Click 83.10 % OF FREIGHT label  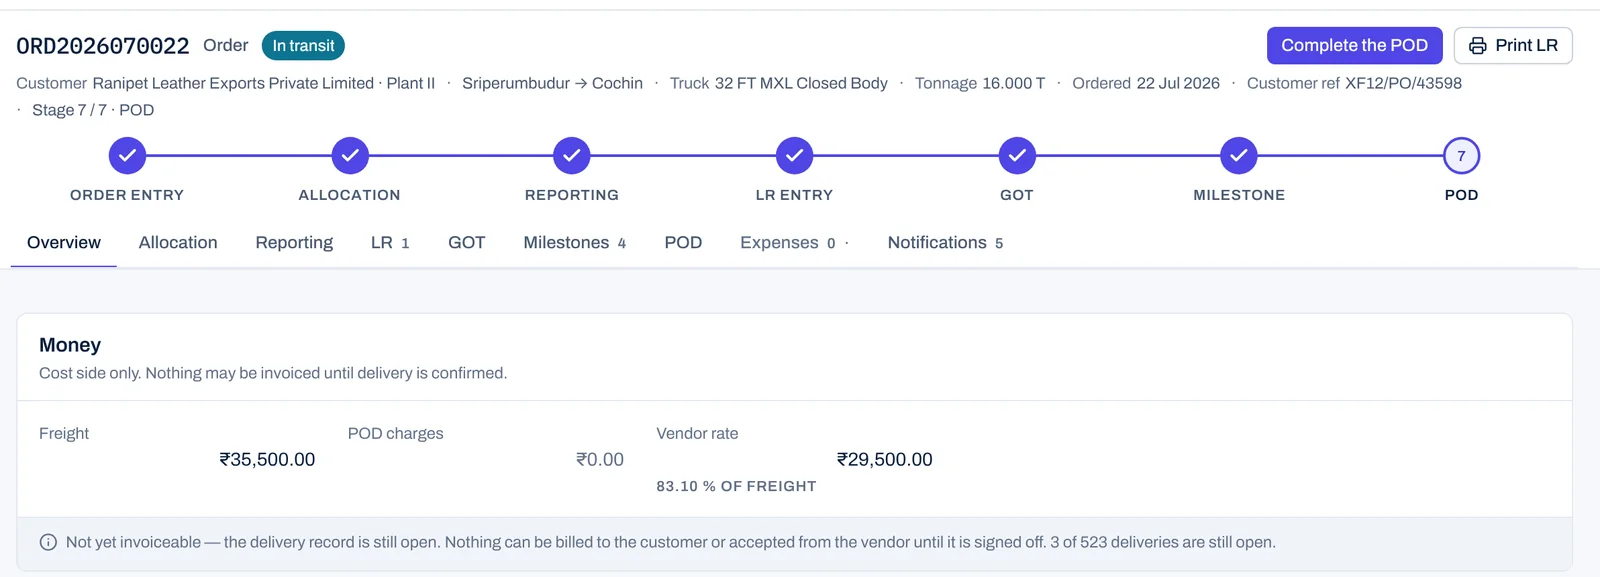736,486
